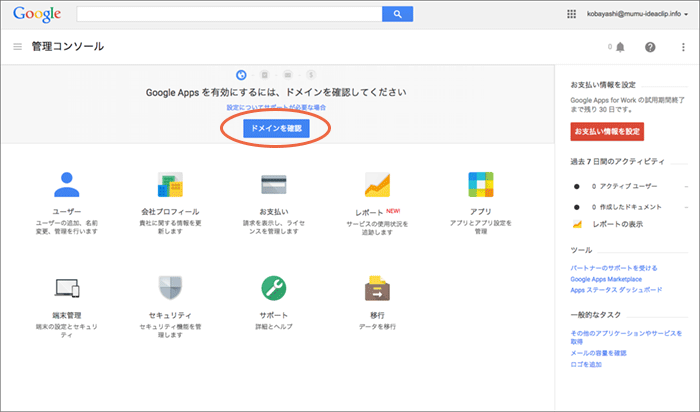Open the 端末管理 device management icon

(x=67, y=288)
